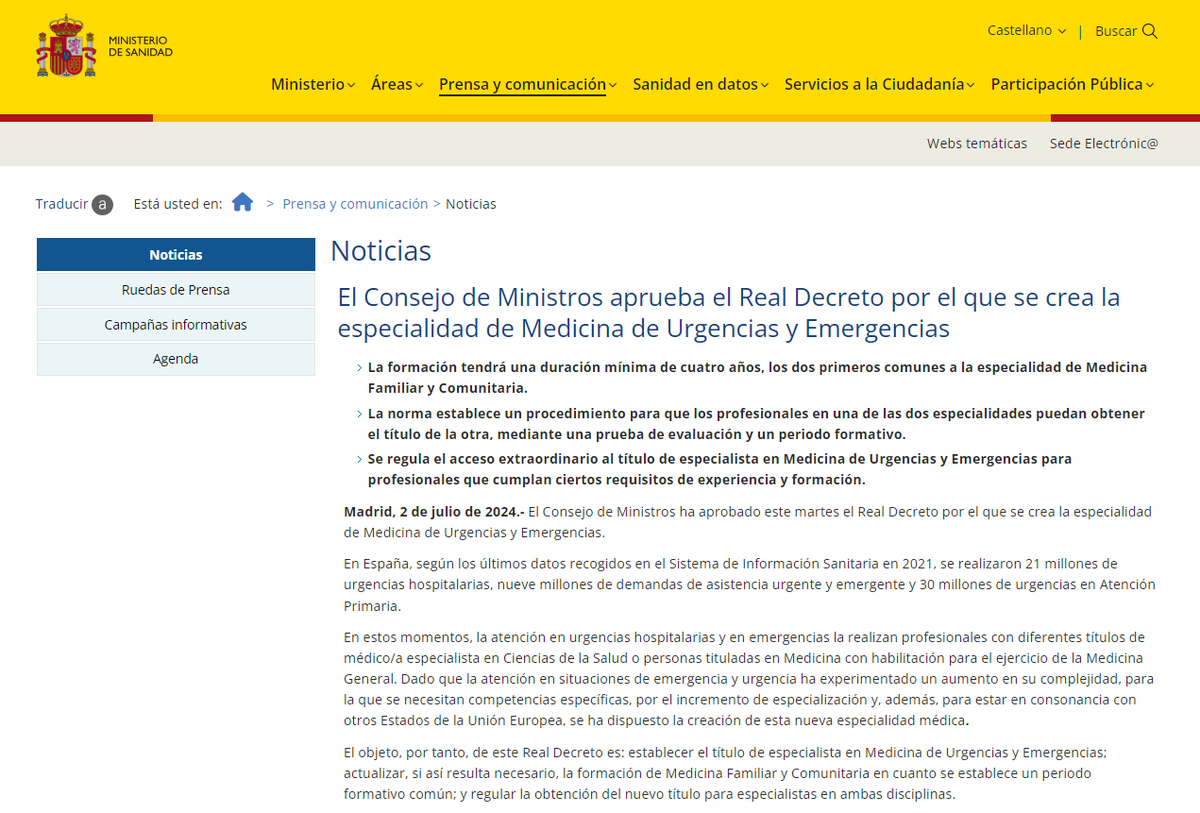Image resolution: width=1200 pixels, height=813 pixels.
Task: Select Agenda in the side menu
Action: pos(176,359)
